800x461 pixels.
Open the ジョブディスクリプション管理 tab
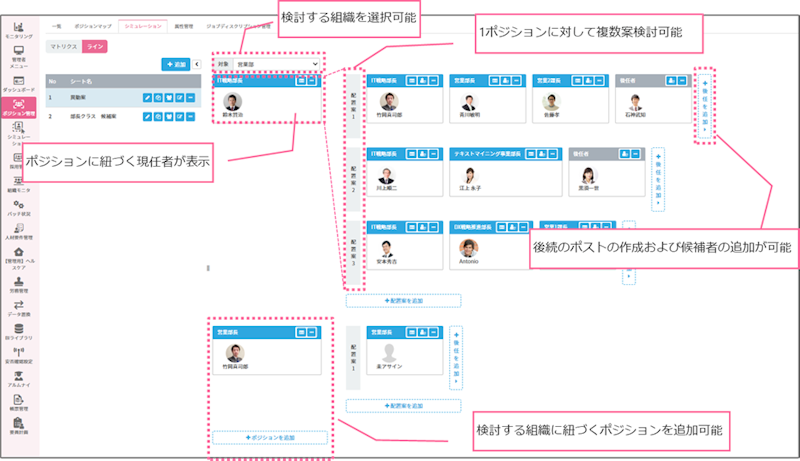239,26
